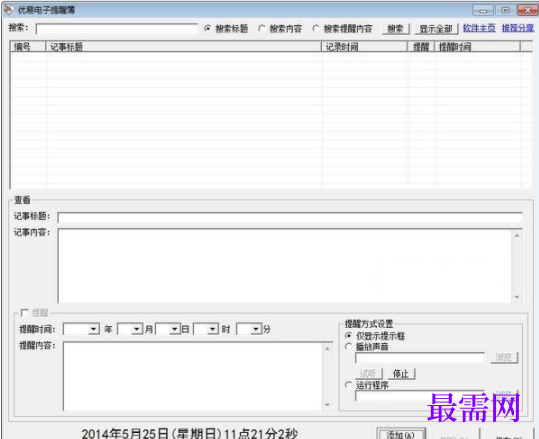Open the 推荐分享 link
Image resolution: width=539 pixels, height=439 pixels.
coord(518,28)
